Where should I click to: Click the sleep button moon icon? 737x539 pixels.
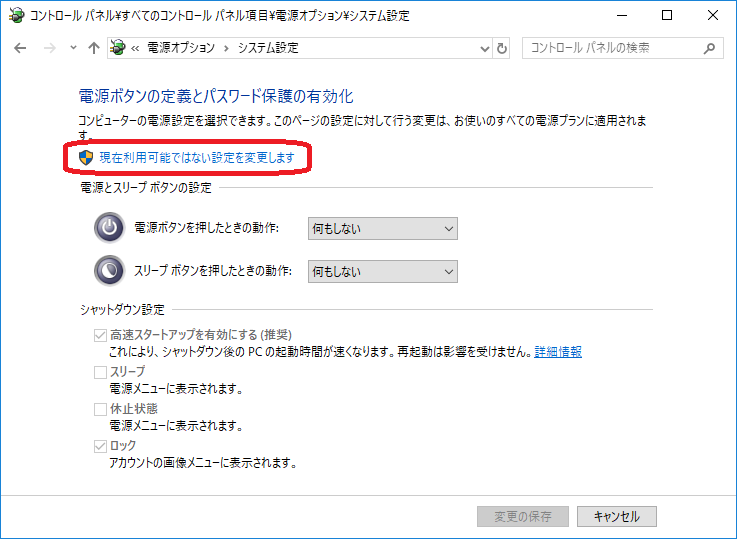tap(110, 271)
